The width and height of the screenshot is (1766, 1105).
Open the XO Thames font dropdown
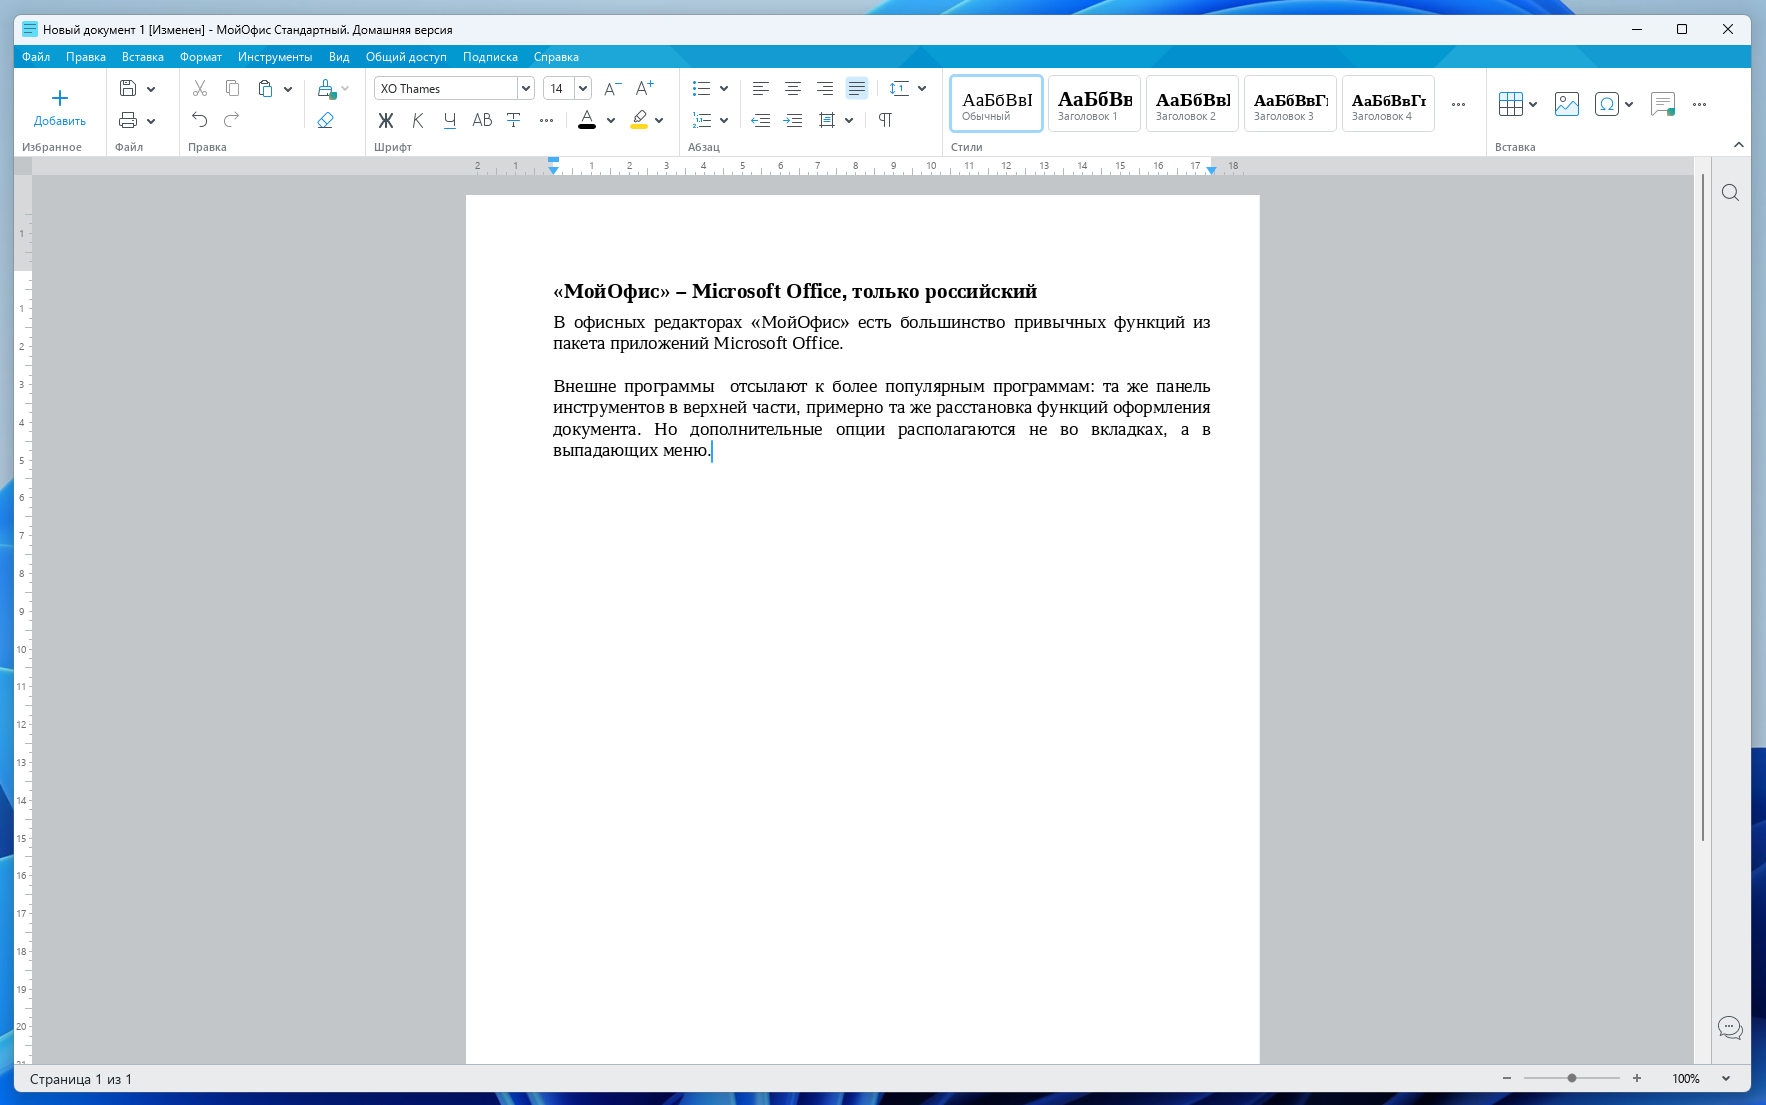525,88
